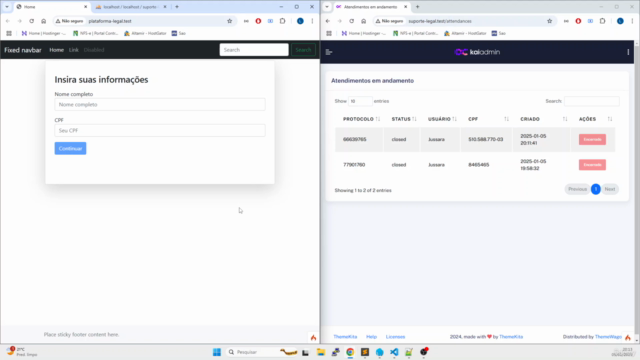Open the Help footer link
640x360 pixels.
pos(371,337)
